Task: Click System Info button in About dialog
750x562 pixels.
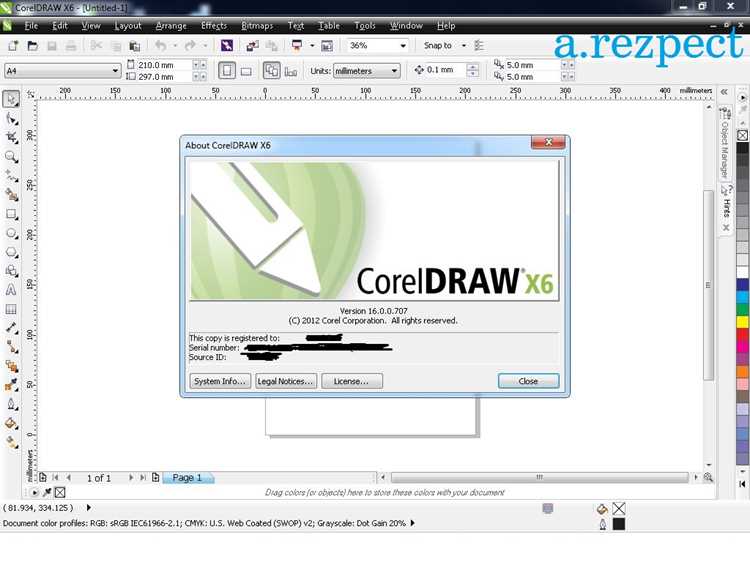Action: click(220, 381)
